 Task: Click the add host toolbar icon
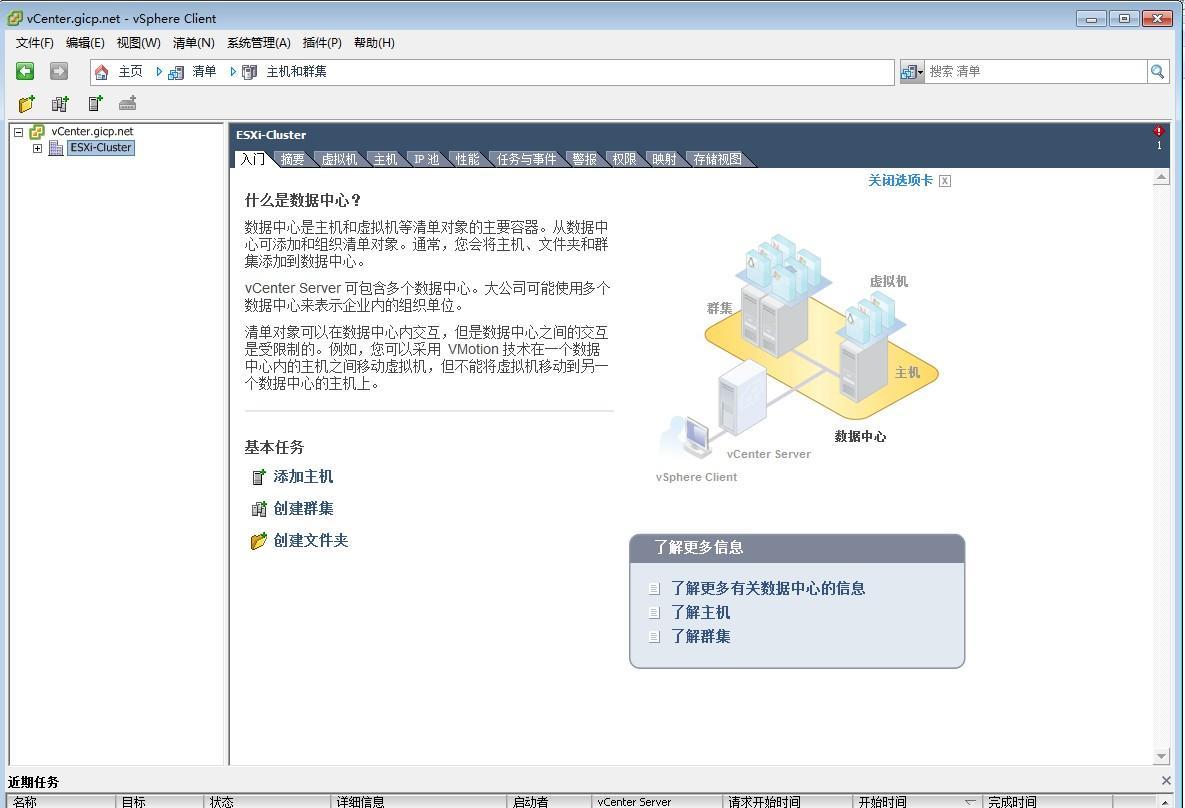click(x=95, y=104)
